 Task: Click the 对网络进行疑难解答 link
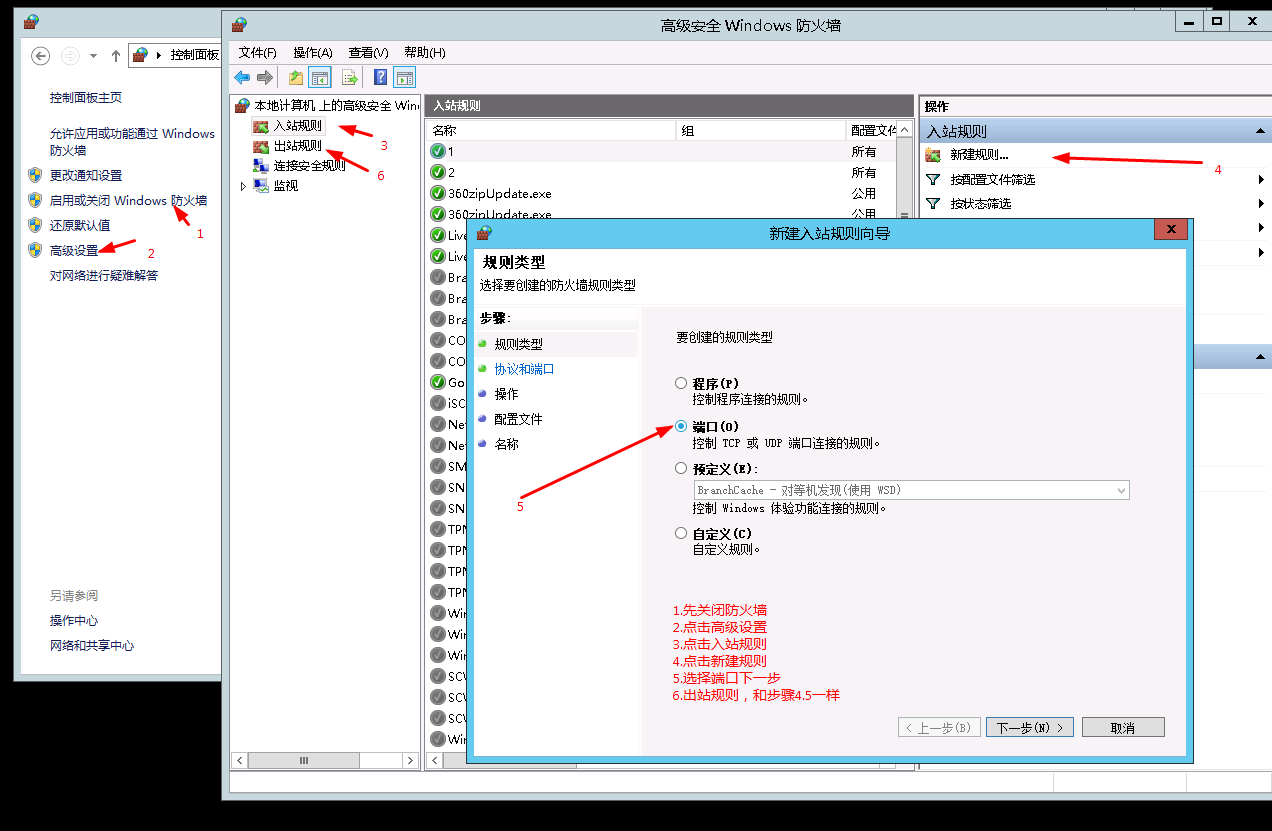tap(104, 275)
